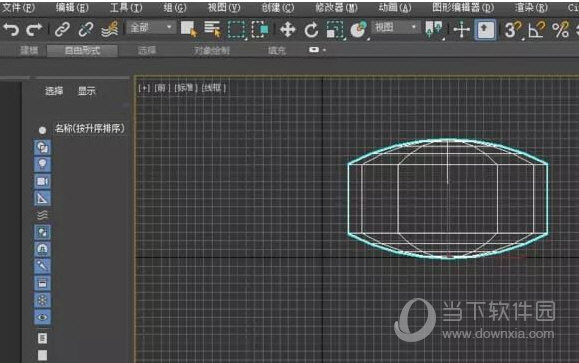This screenshot has width=579, height=363.
Task: Open viewport [线框] display mode menu
Action: point(213,88)
